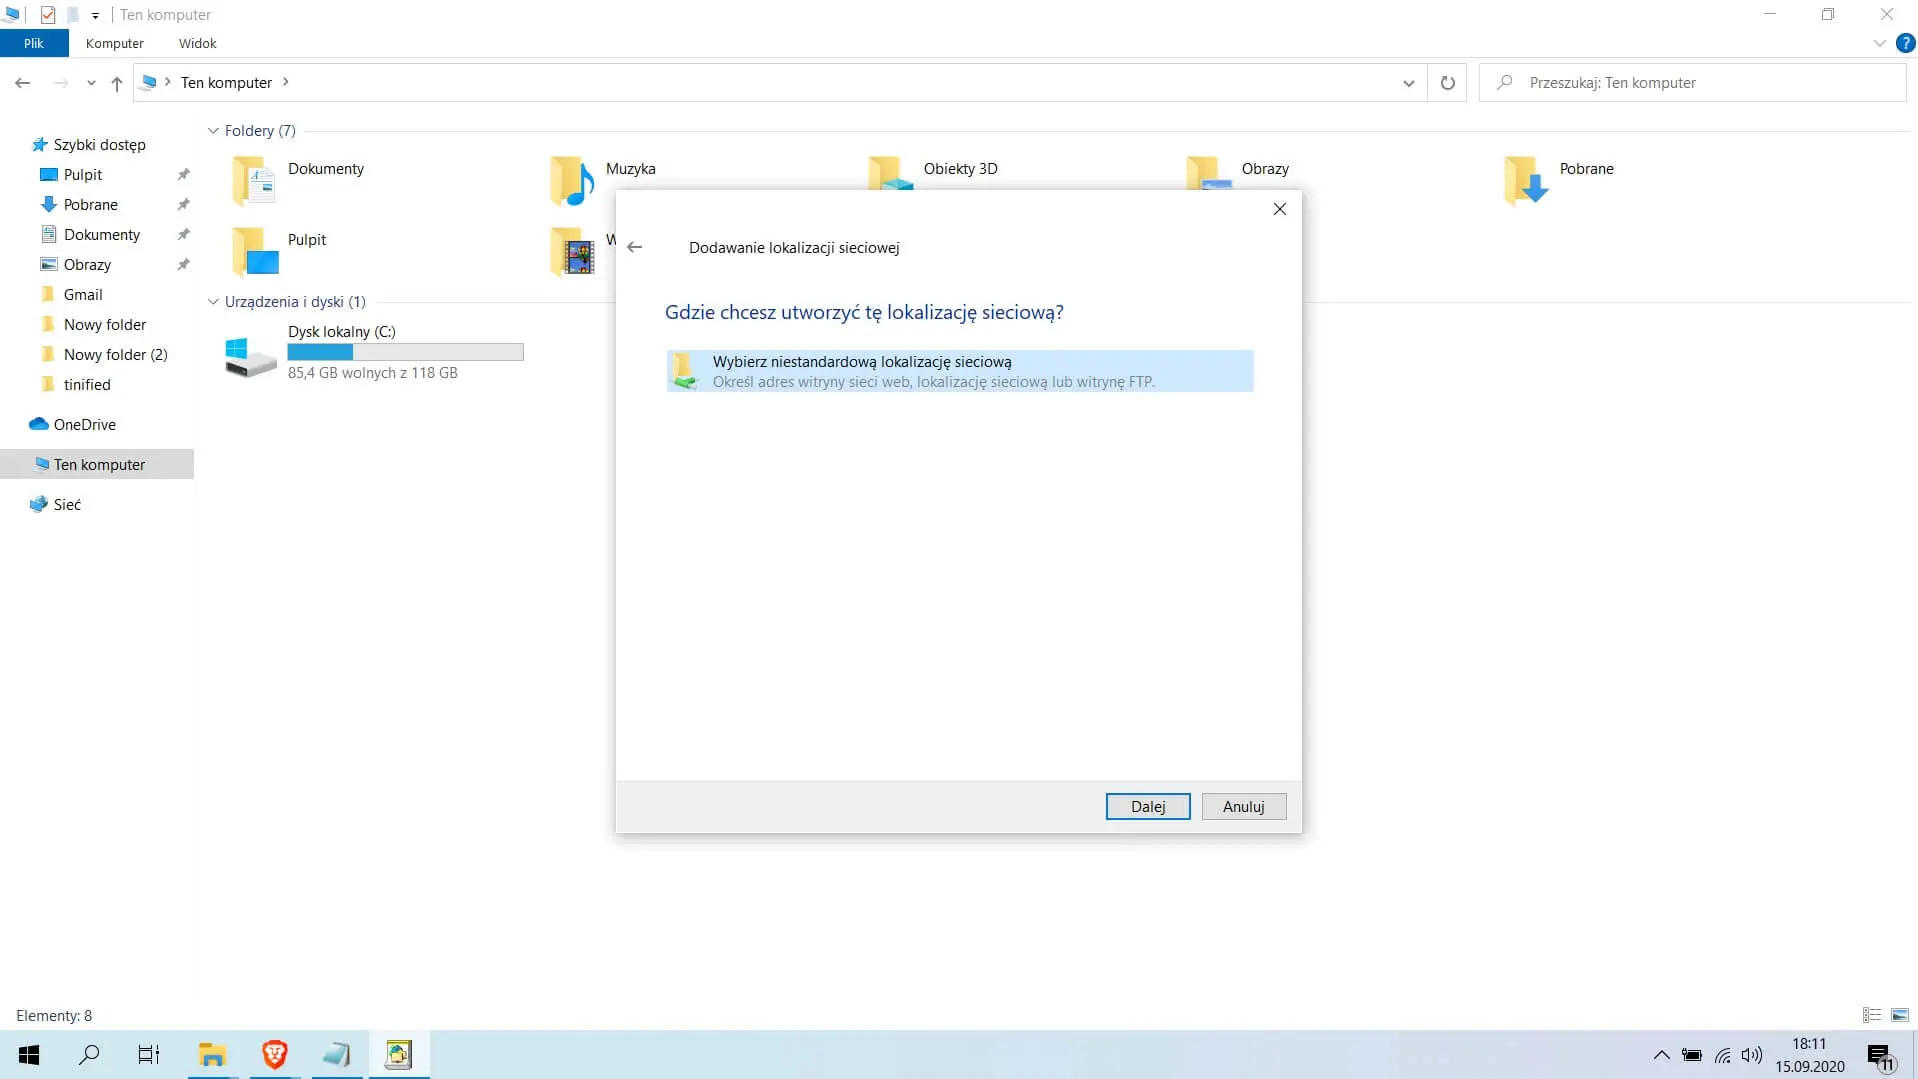Collapse the Urządzenia i dyski group
Screen dimensions: 1918x1079
(x=213, y=302)
